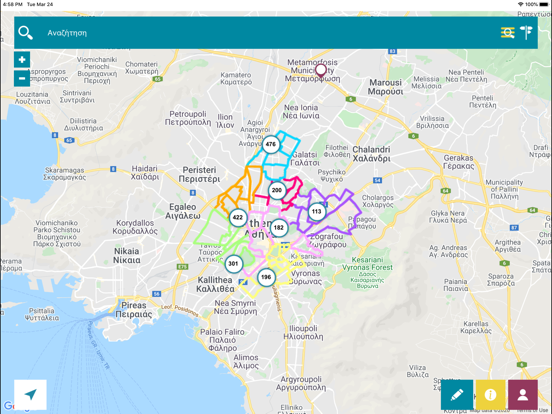The width and height of the screenshot is (552, 414).
Task: Open cluster marker 476
Action: [x=271, y=144]
